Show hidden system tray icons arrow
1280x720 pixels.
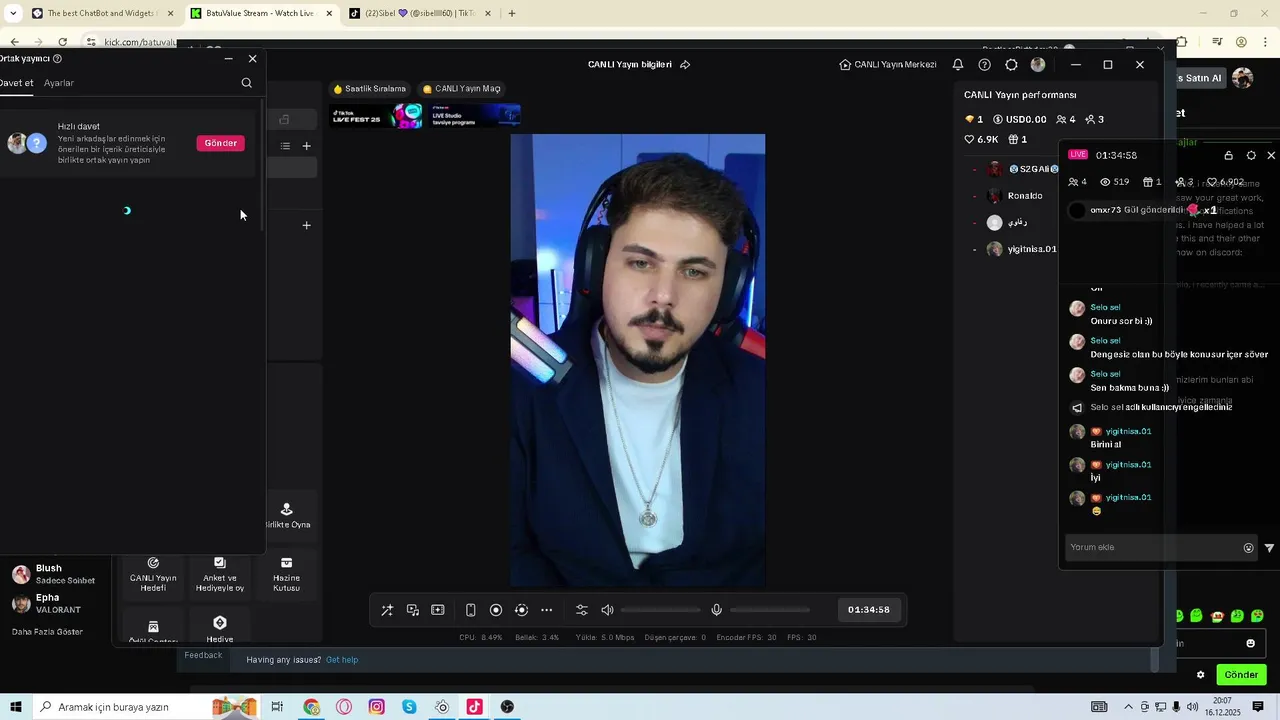coord(1128,707)
